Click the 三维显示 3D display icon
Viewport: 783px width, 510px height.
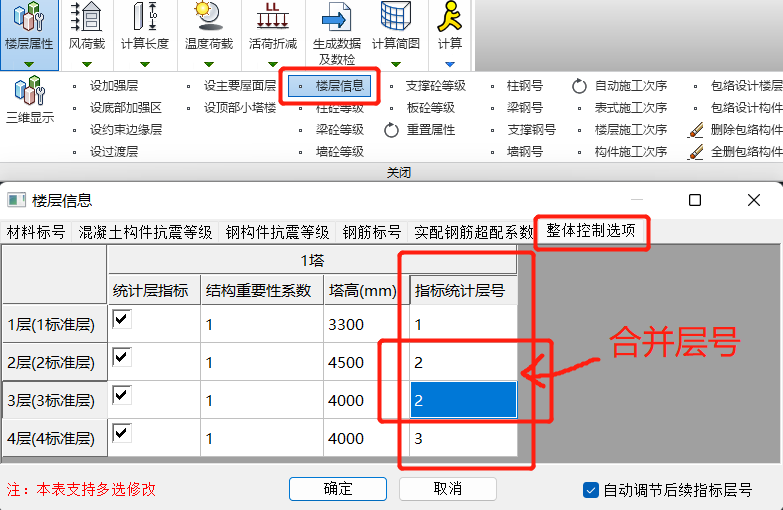[30, 90]
